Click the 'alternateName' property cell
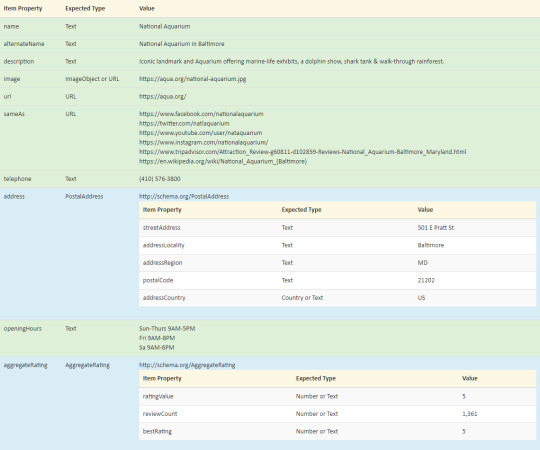540x450 pixels. 24,44
